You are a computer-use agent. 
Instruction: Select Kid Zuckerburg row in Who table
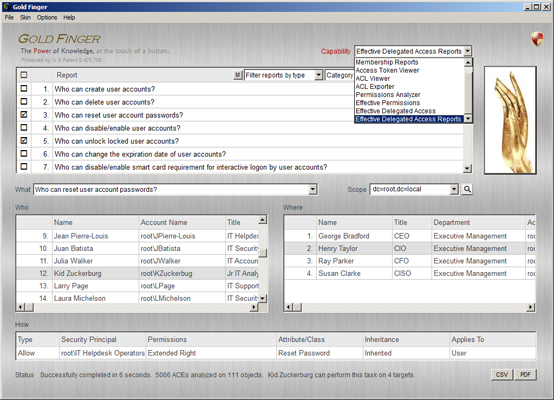[x=138, y=273]
